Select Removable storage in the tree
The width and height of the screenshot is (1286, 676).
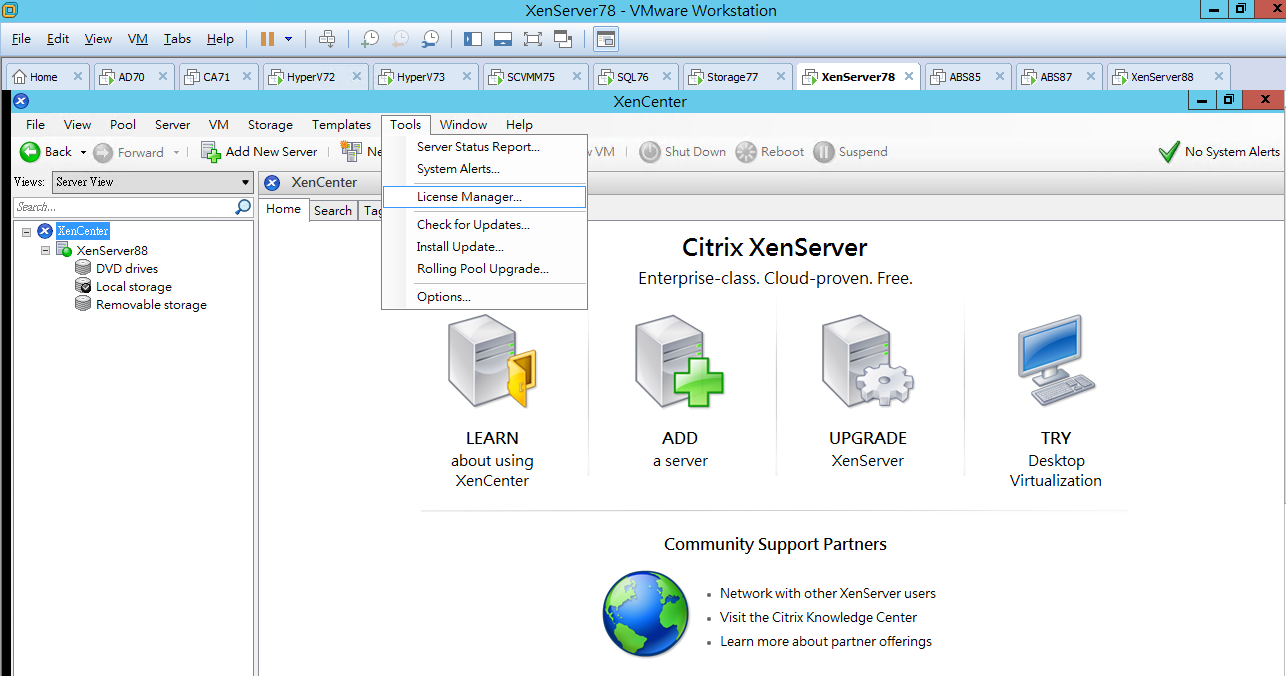[151, 305]
